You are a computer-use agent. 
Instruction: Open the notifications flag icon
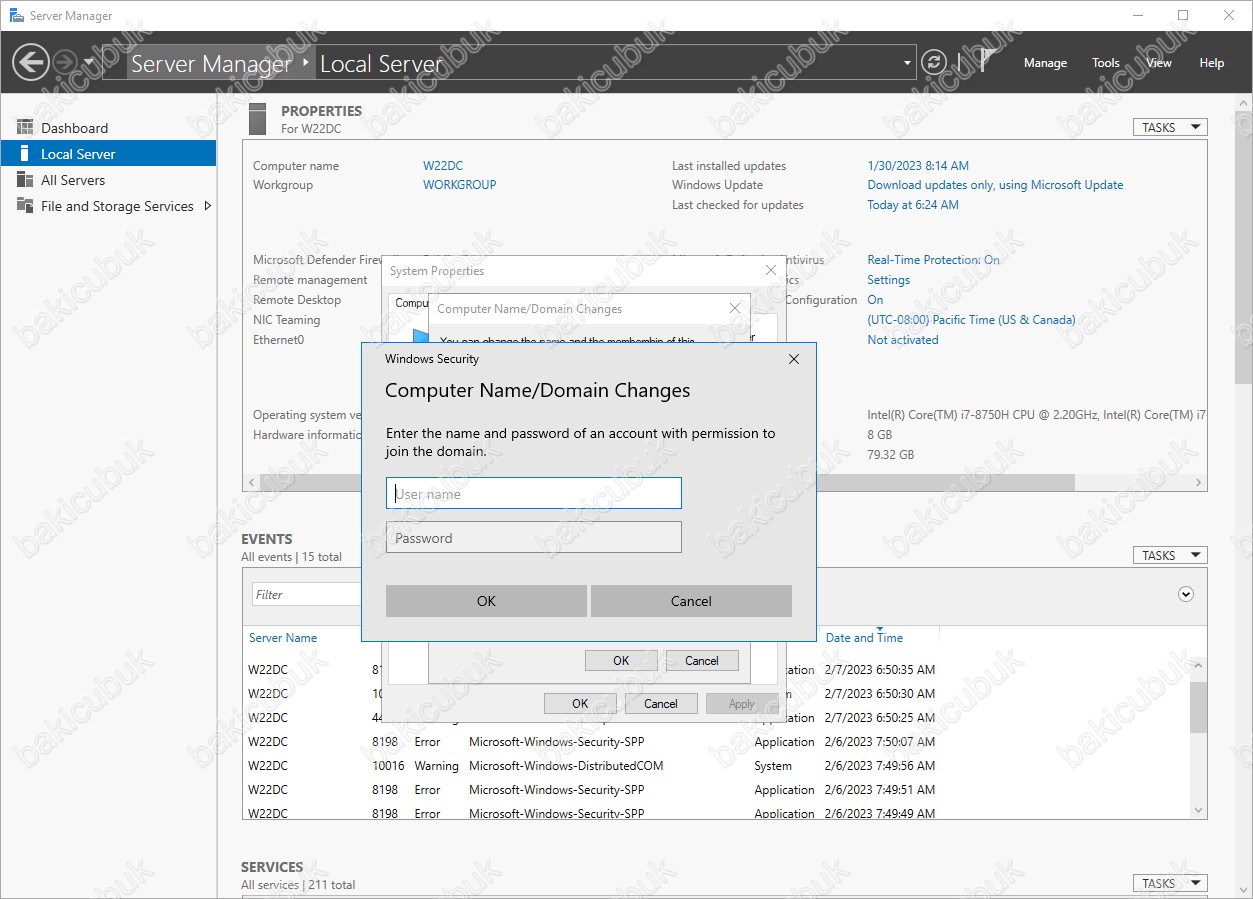click(987, 61)
